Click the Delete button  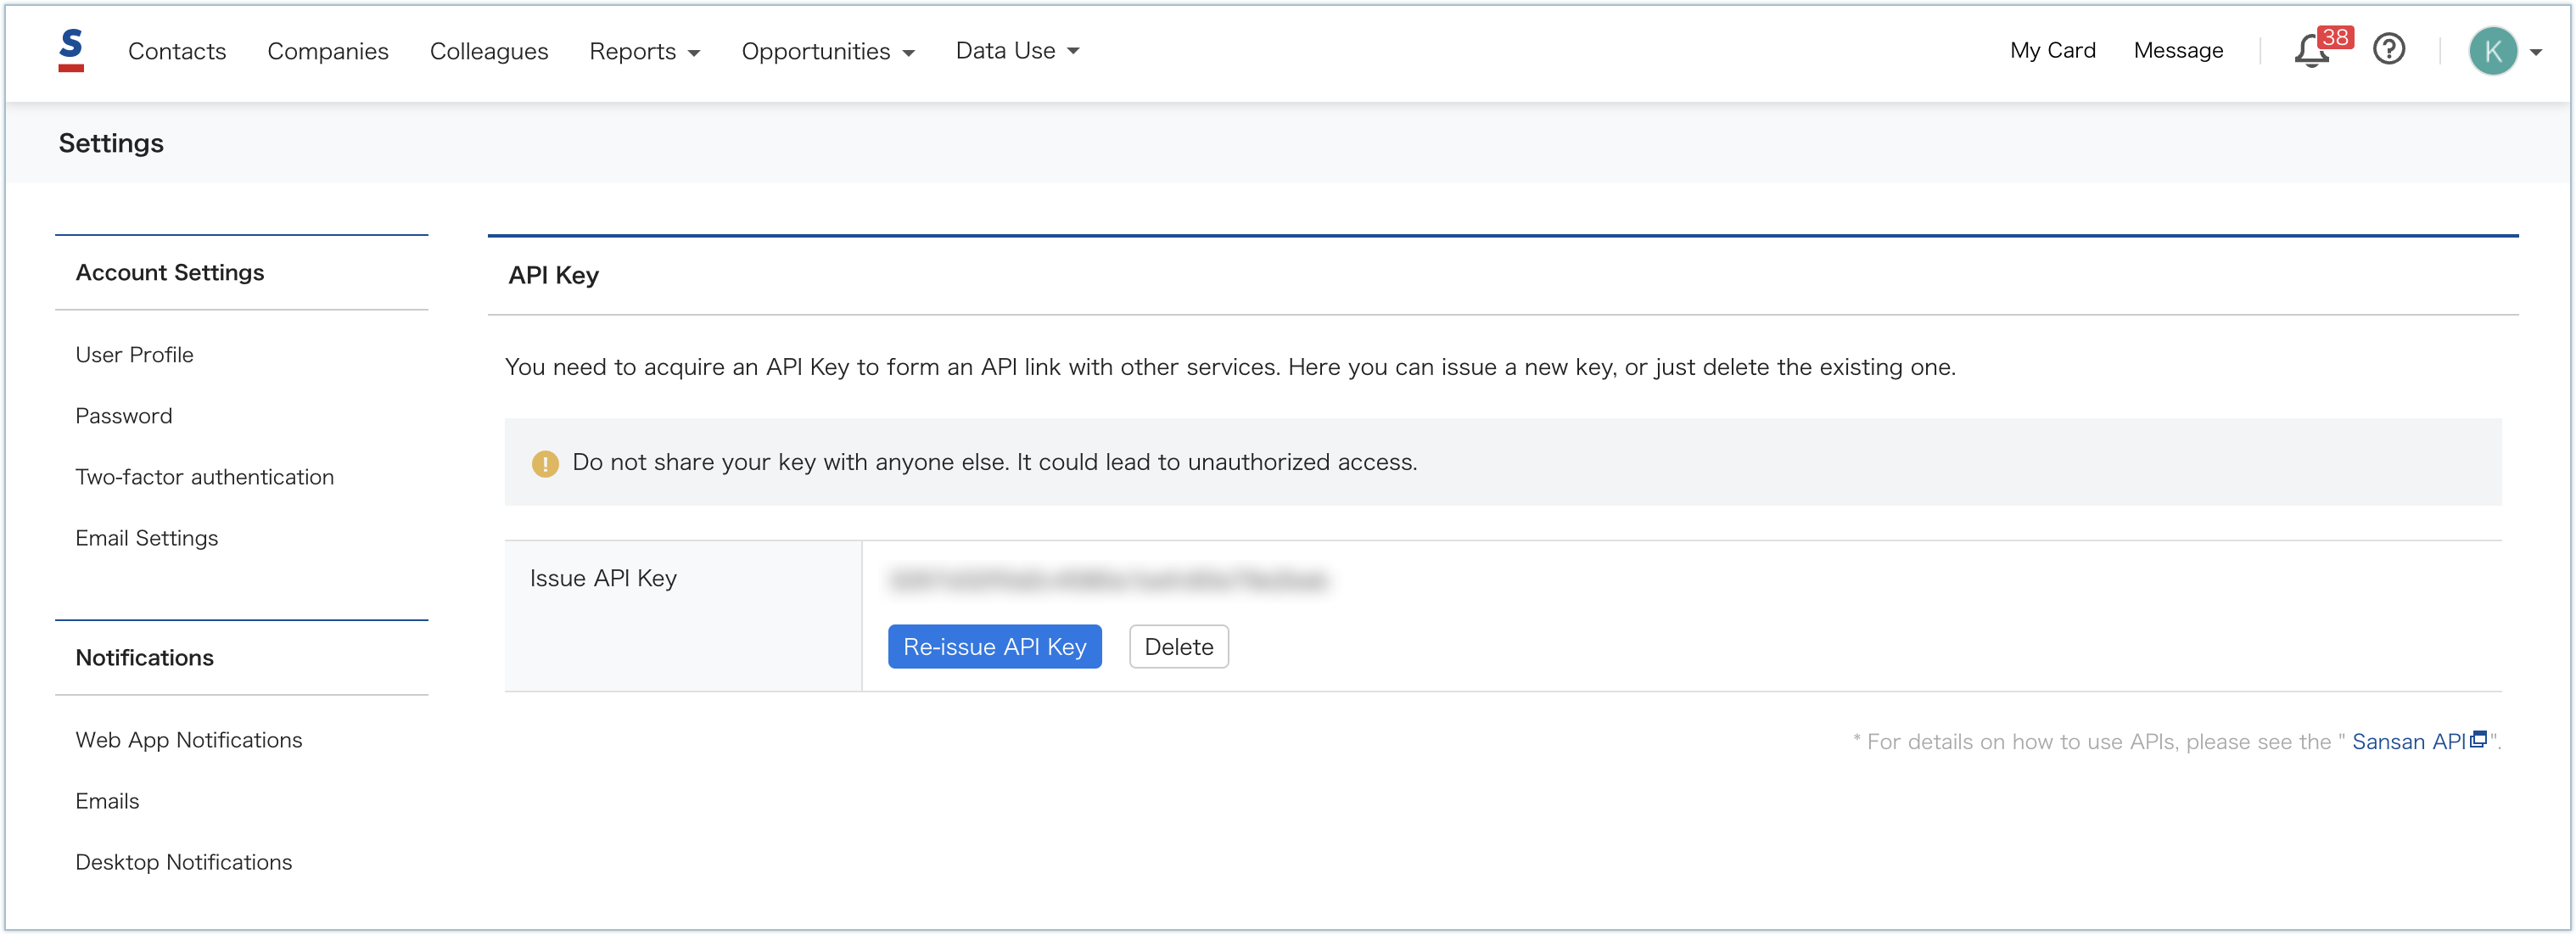point(1178,647)
